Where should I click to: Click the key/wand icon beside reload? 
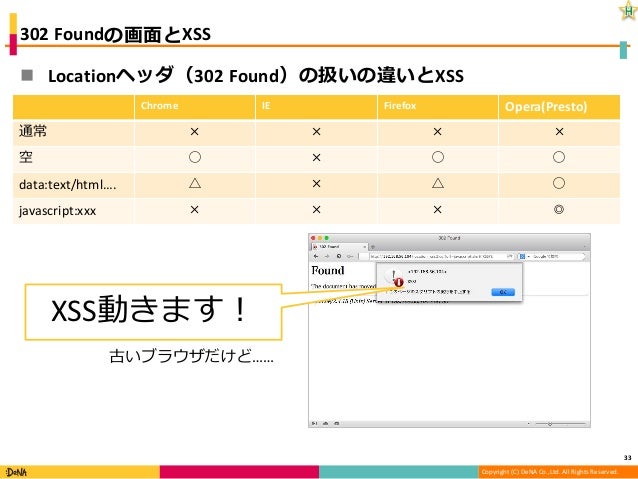[350, 256]
